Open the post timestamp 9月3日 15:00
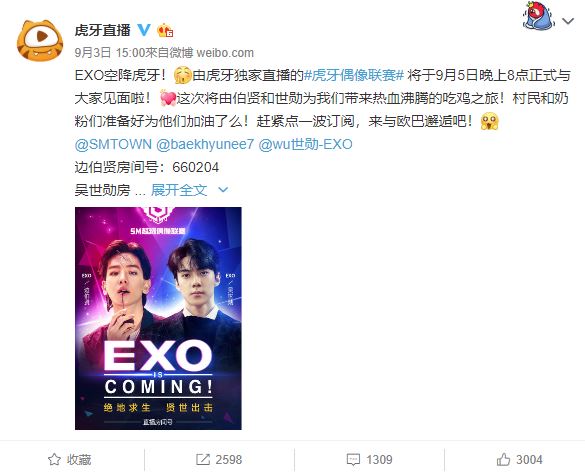This screenshot has height=475, width=585. 109,53
